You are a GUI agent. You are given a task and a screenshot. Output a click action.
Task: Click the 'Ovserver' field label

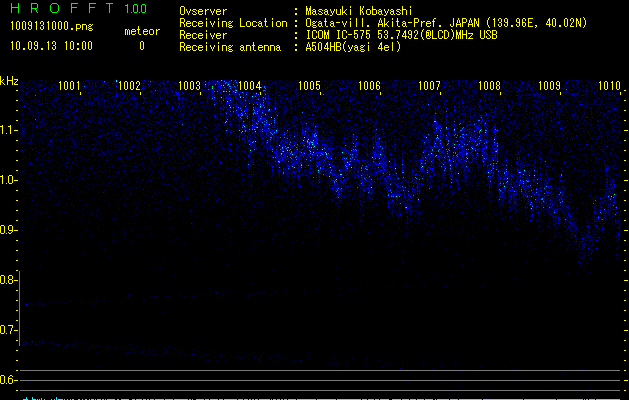203,11
